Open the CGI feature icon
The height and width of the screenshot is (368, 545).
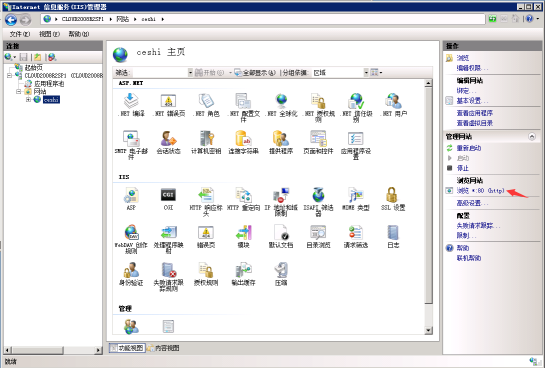tap(168, 195)
